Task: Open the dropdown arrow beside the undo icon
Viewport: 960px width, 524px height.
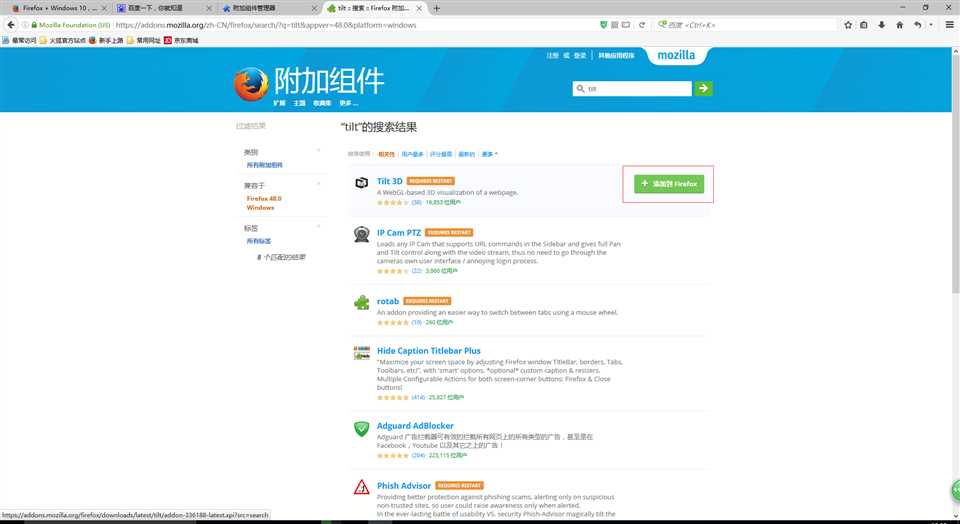Action: (931, 25)
